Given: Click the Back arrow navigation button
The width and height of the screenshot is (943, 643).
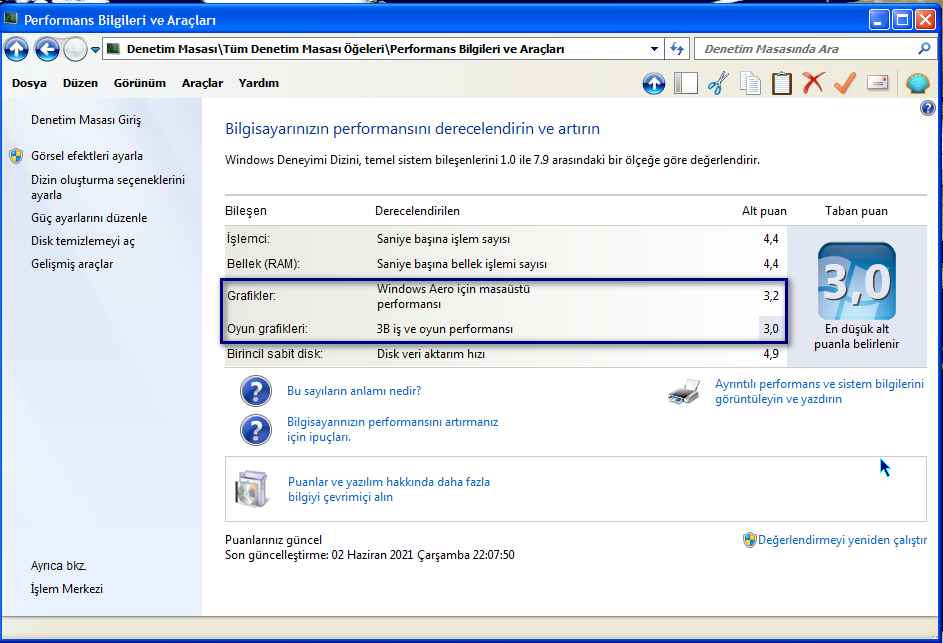Looking at the screenshot, I should [47, 49].
